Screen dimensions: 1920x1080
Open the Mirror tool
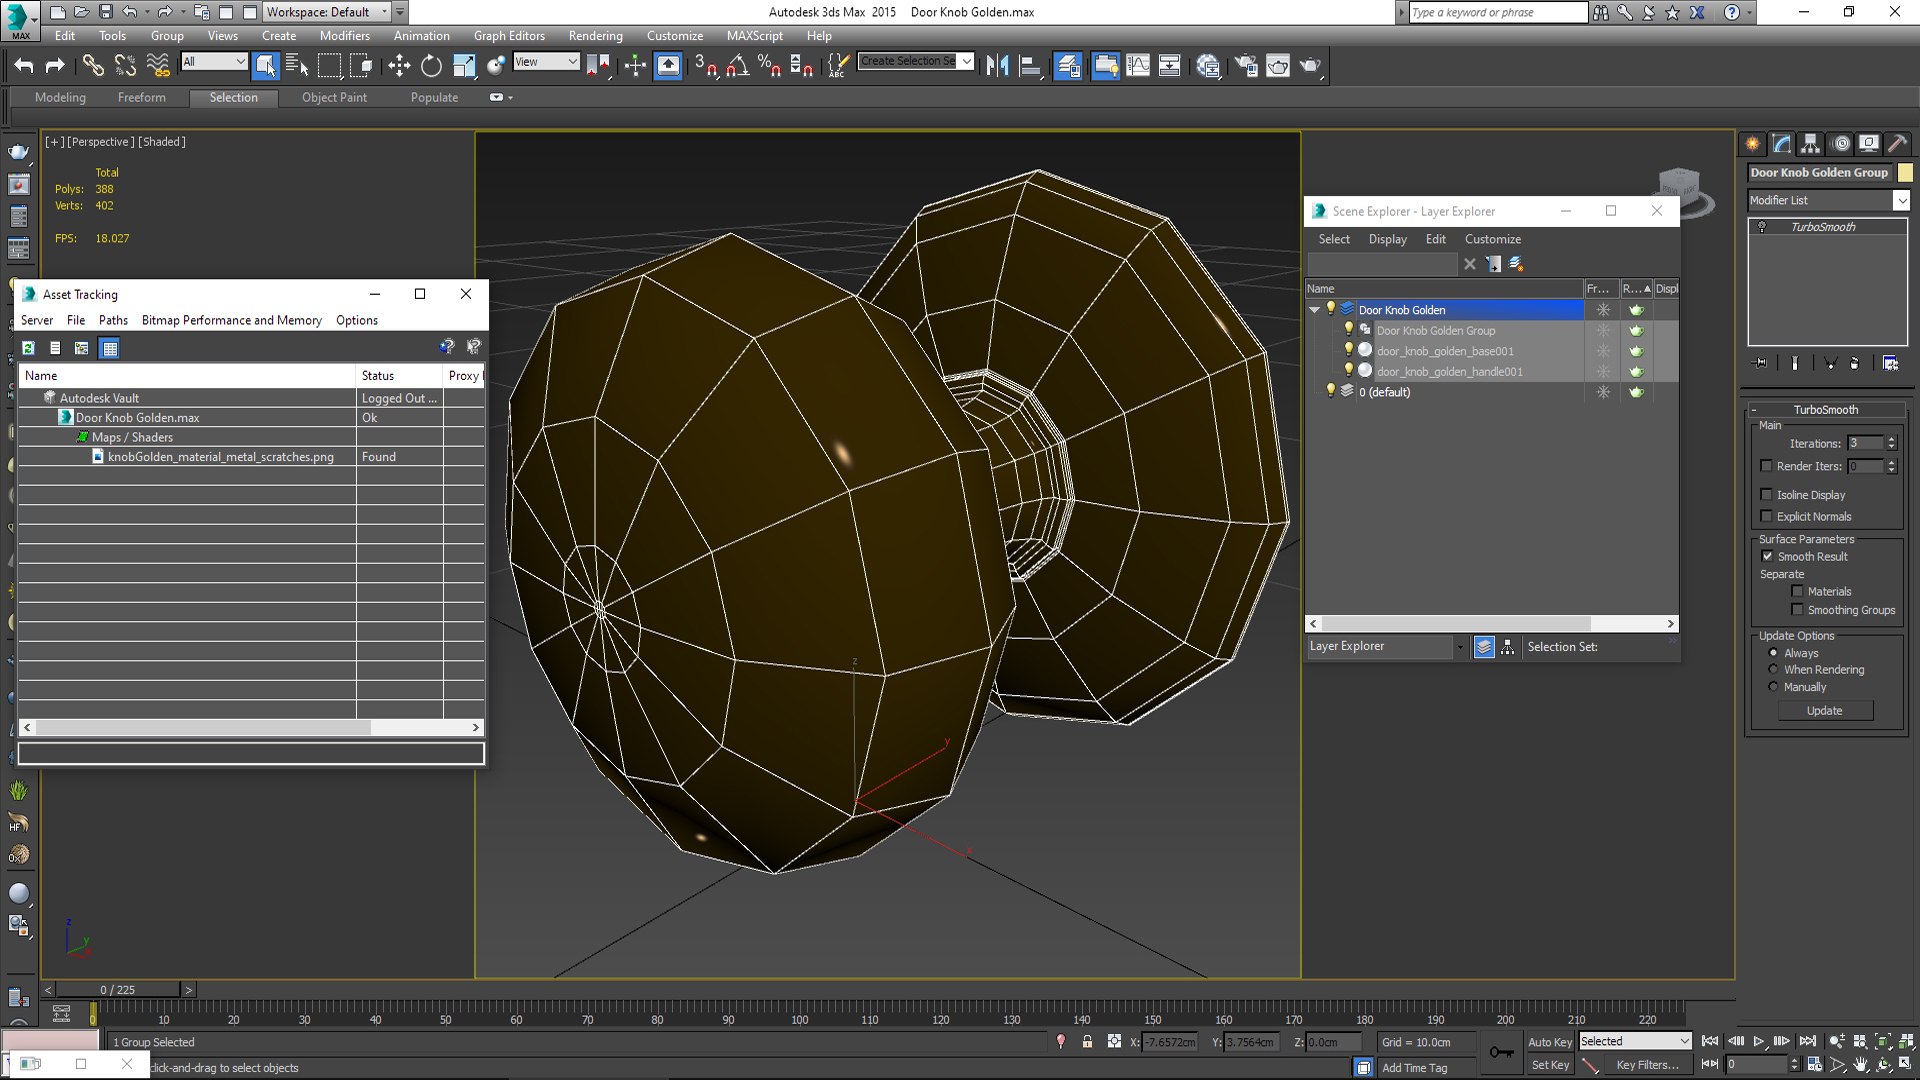pyautogui.click(x=997, y=66)
